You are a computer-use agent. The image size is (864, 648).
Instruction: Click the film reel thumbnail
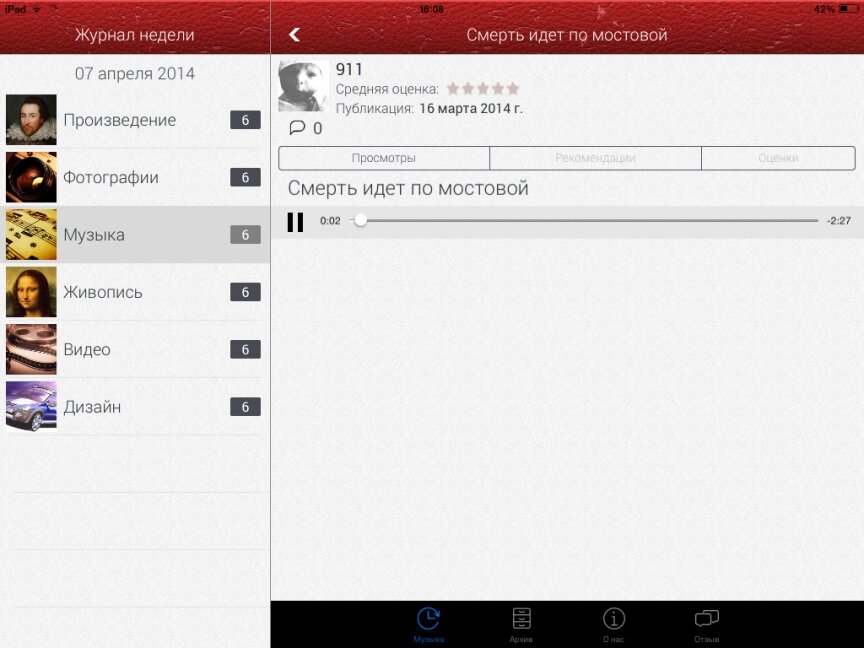(x=31, y=349)
